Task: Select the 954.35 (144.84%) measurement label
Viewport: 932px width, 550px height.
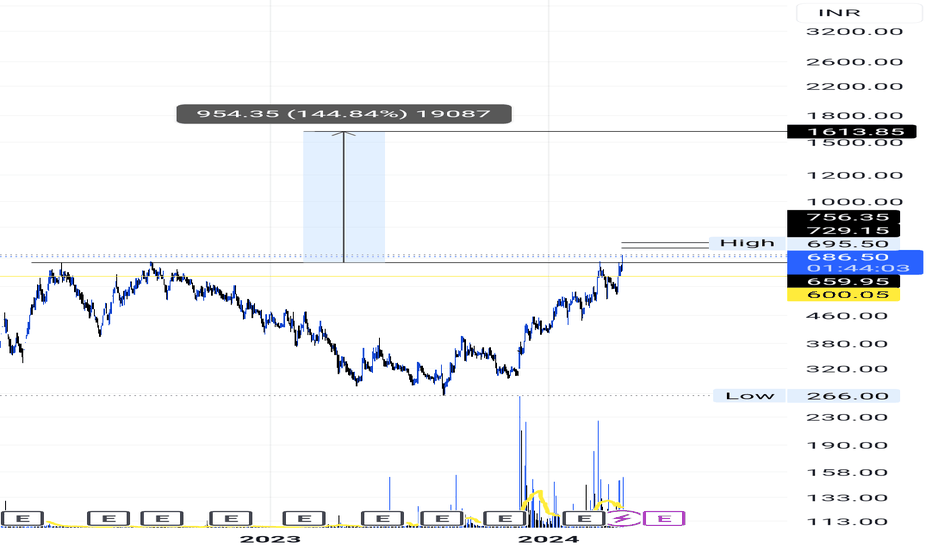Action: 344,114
